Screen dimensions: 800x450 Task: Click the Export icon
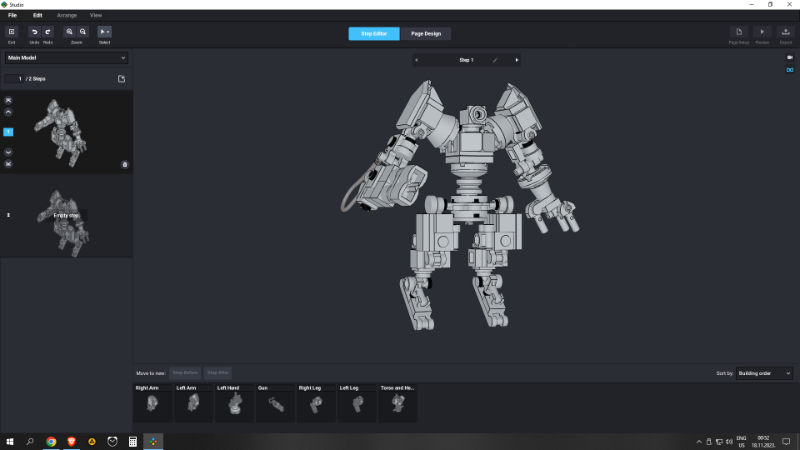click(x=786, y=33)
